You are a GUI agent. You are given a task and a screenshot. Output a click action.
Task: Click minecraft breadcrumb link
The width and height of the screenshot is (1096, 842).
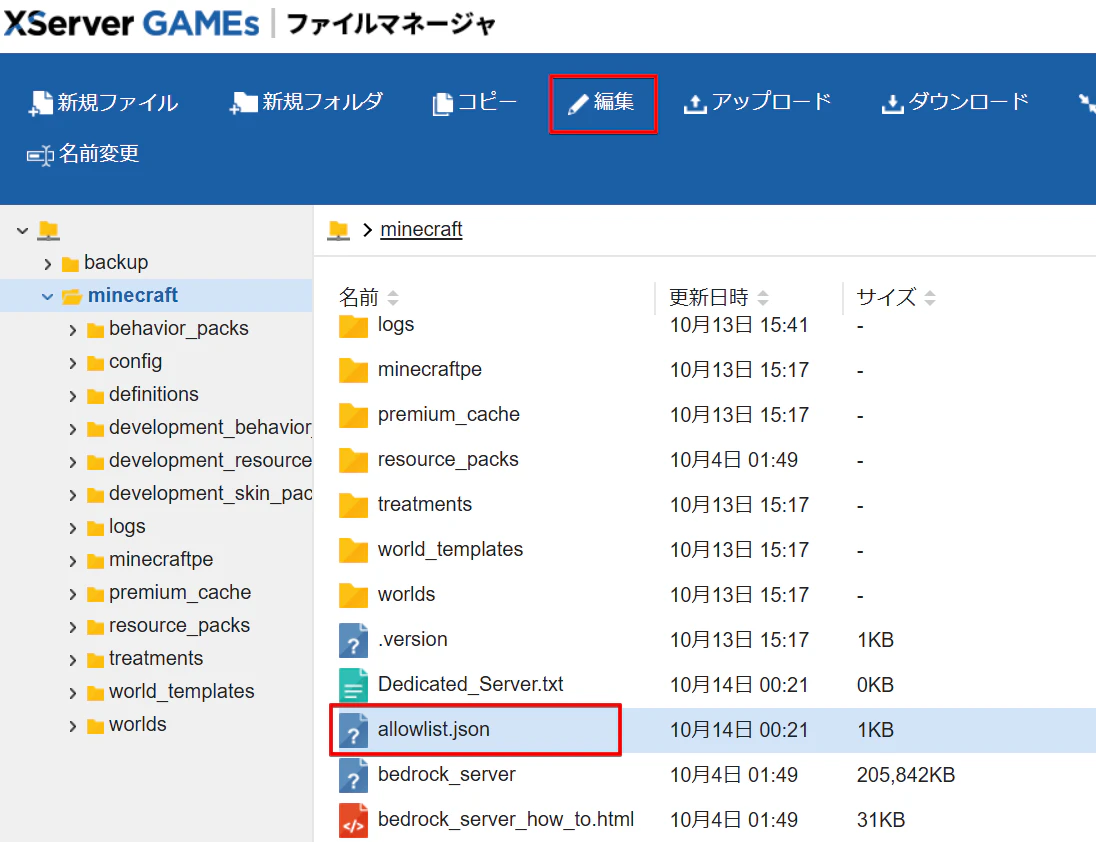click(421, 229)
